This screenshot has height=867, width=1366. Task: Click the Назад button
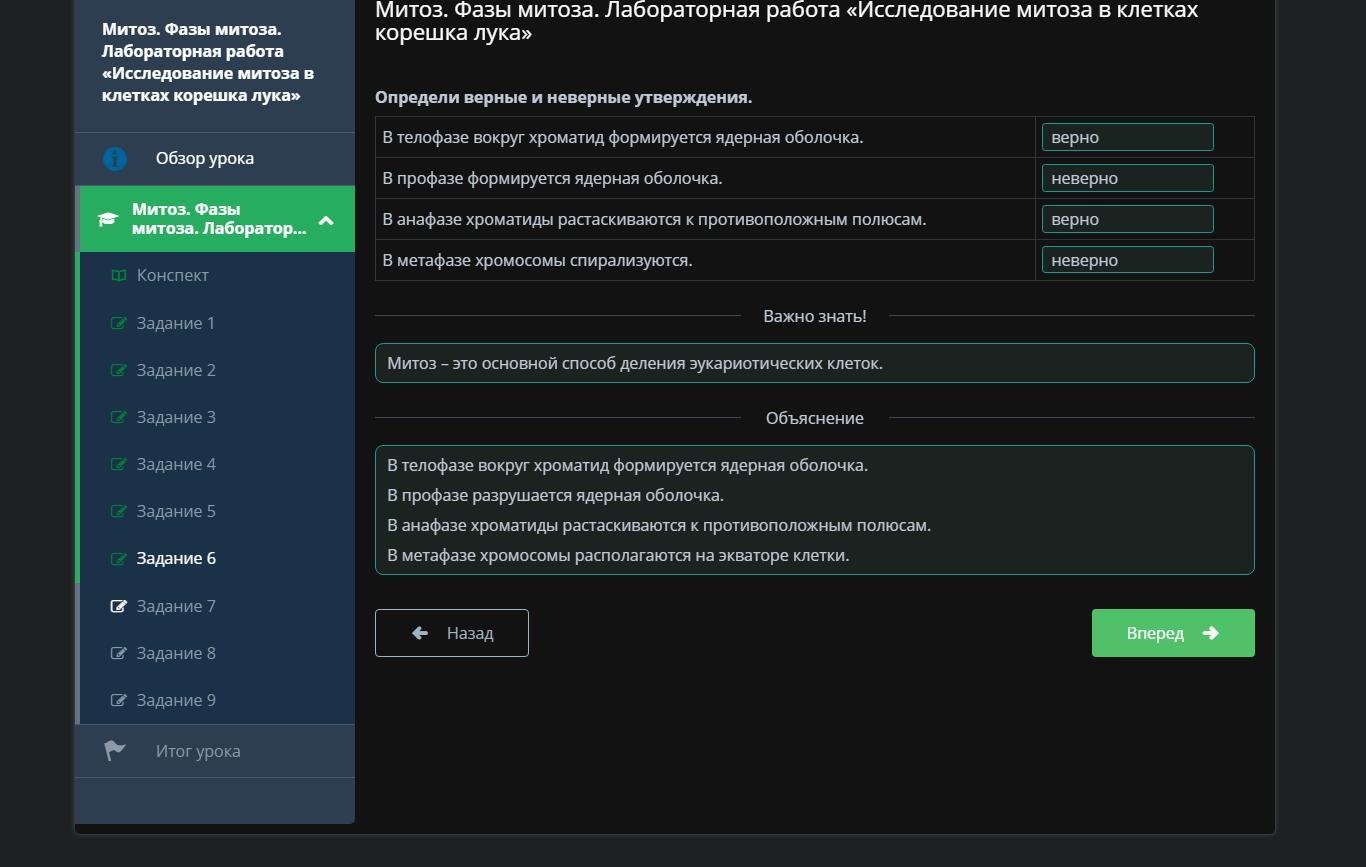[452, 633]
